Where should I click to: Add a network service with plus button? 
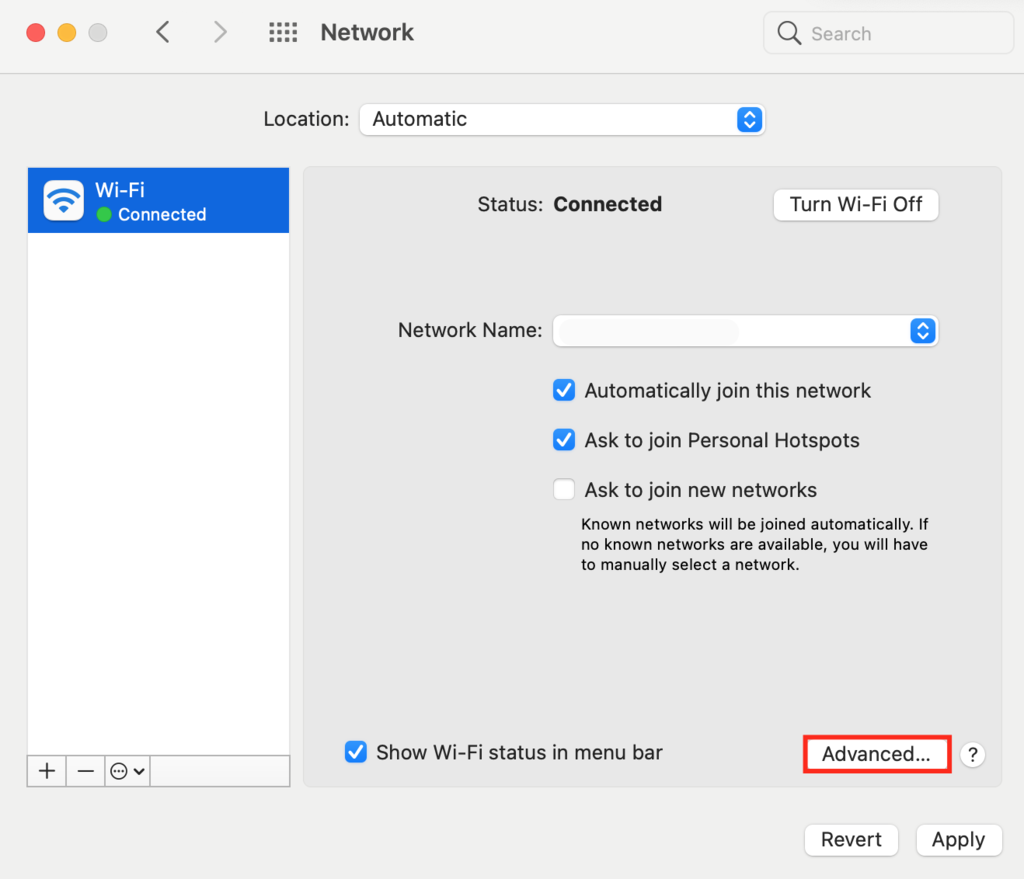coord(46,771)
